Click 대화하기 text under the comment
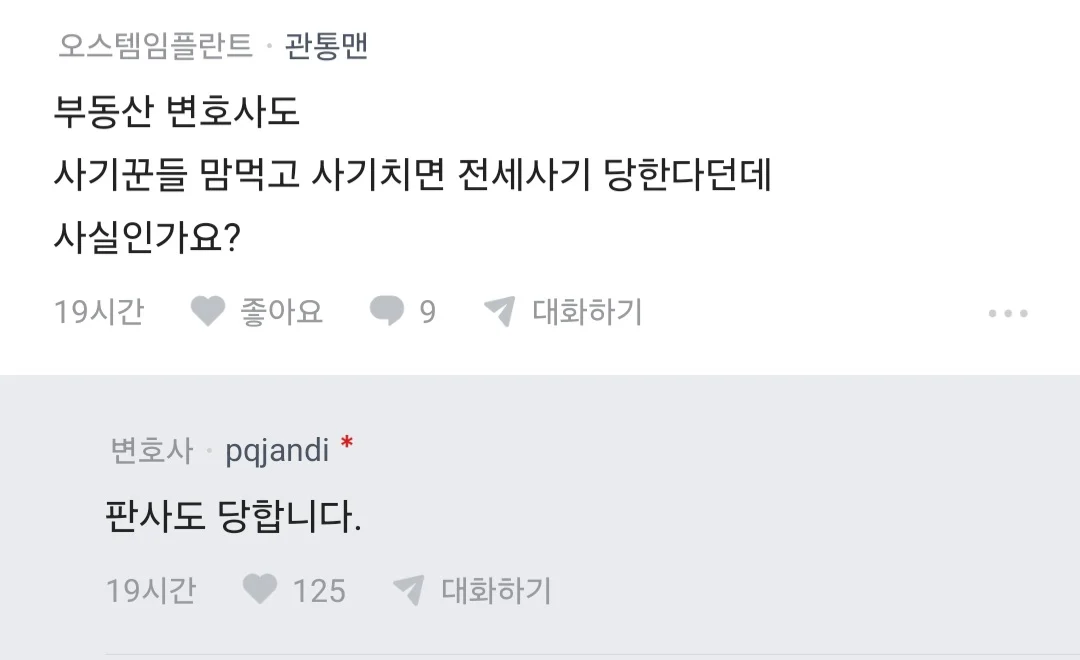1080x660 pixels. click(x=496, y=590)
